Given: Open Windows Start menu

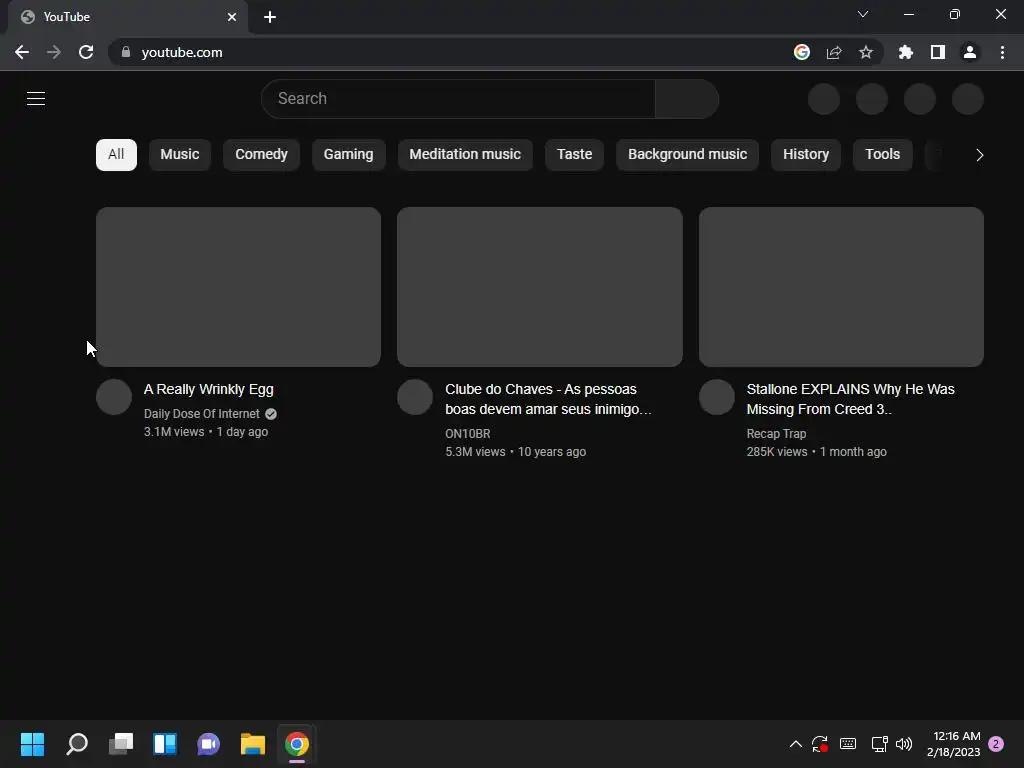Looking at the screenshot, I should pyautogui.click(x=33, y=744).
